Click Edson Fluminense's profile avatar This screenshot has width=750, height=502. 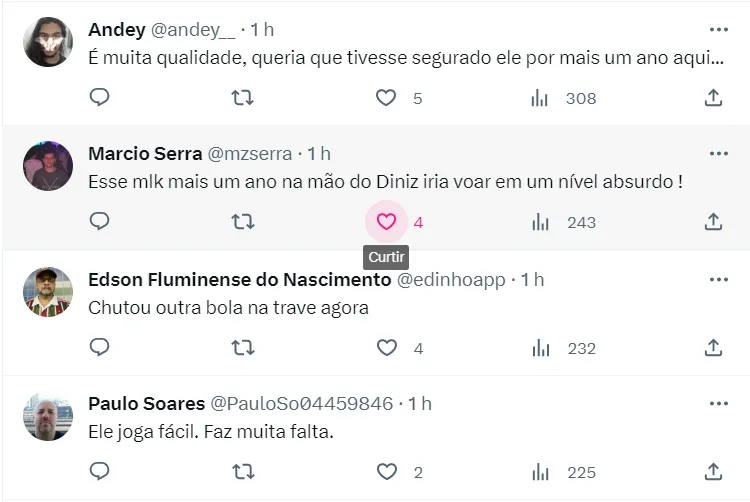(x=48, y=292)
